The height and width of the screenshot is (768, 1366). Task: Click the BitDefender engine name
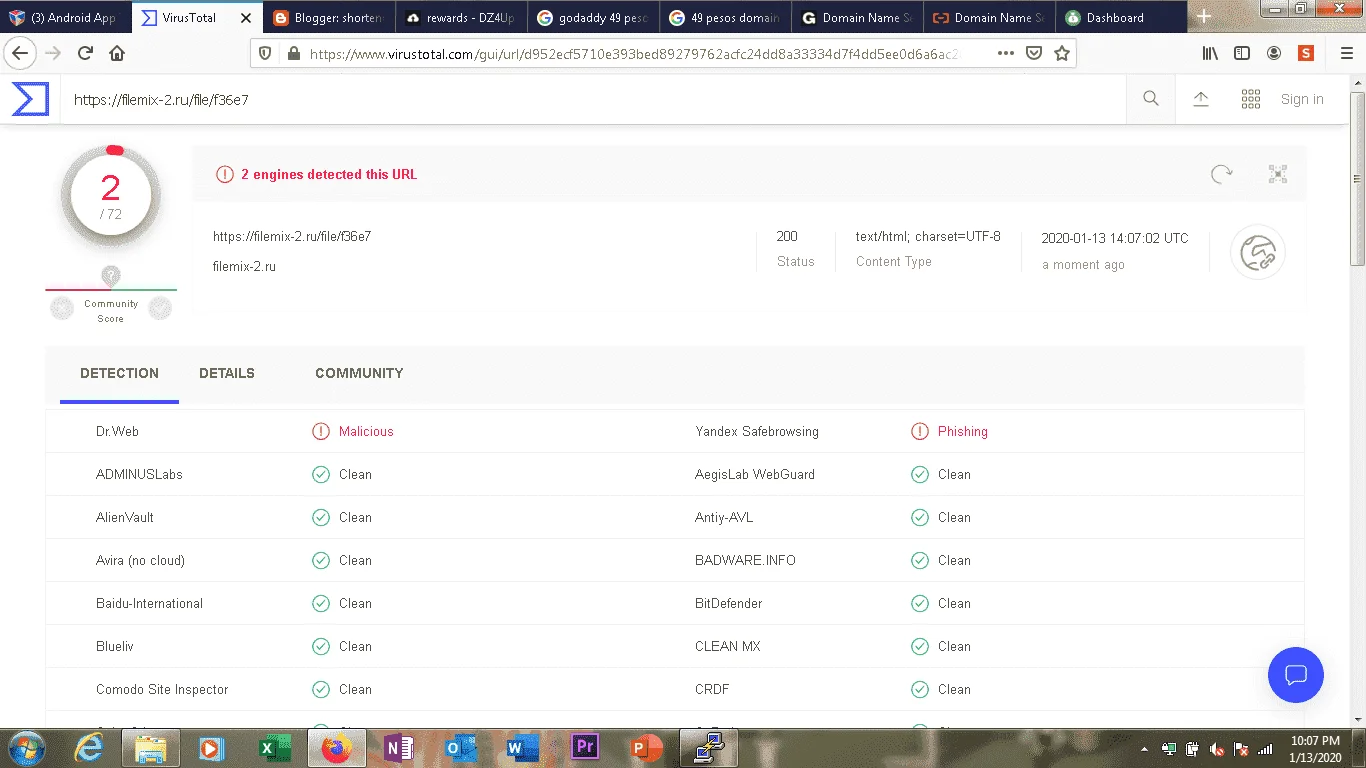tap(729, 604)
